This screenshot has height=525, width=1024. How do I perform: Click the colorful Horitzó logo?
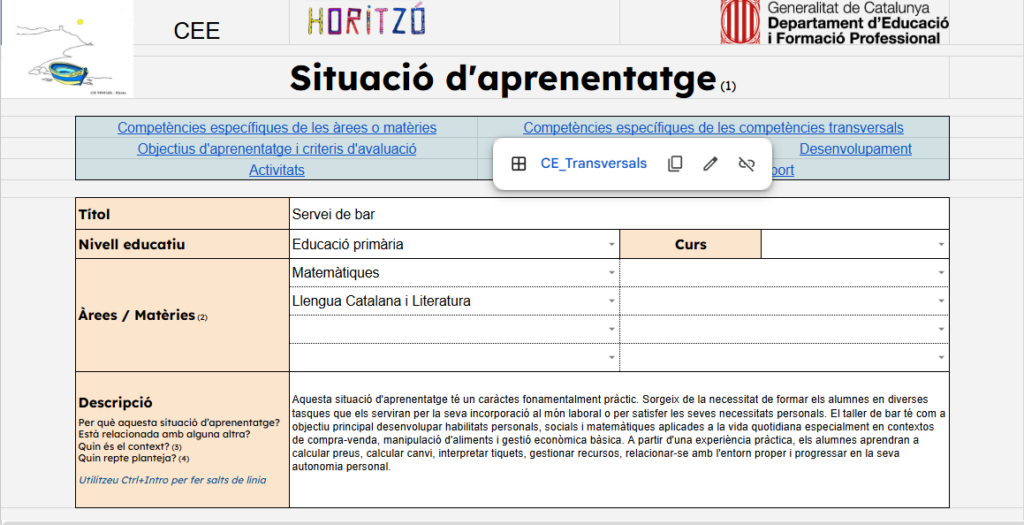point(366,20)
